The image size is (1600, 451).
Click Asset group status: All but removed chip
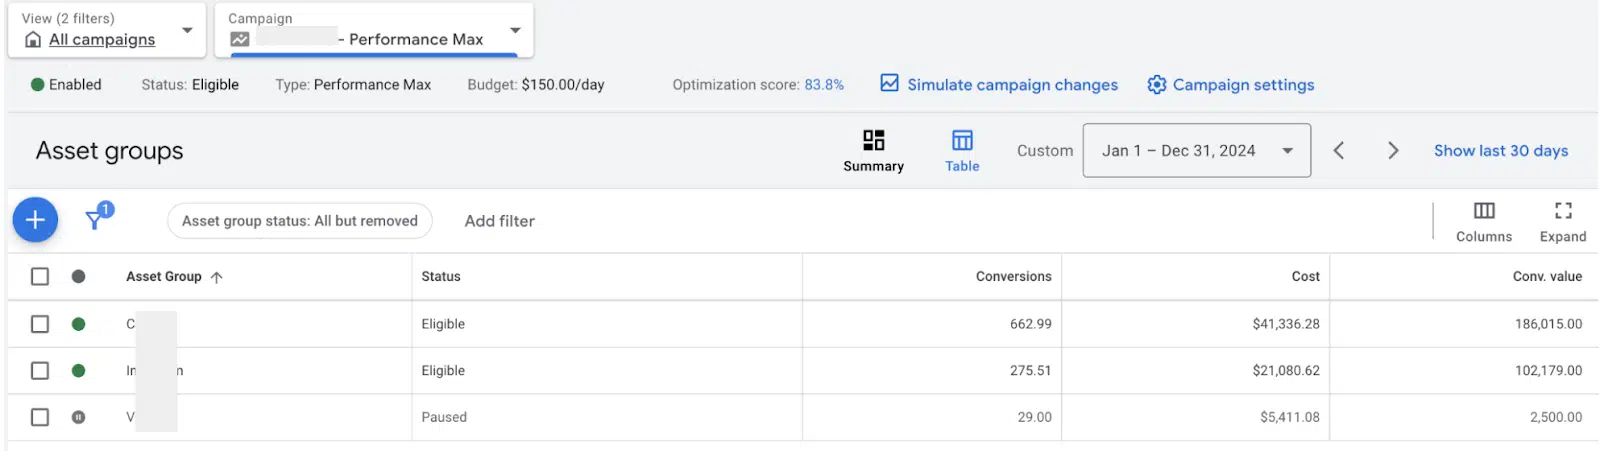click(300, 221)
